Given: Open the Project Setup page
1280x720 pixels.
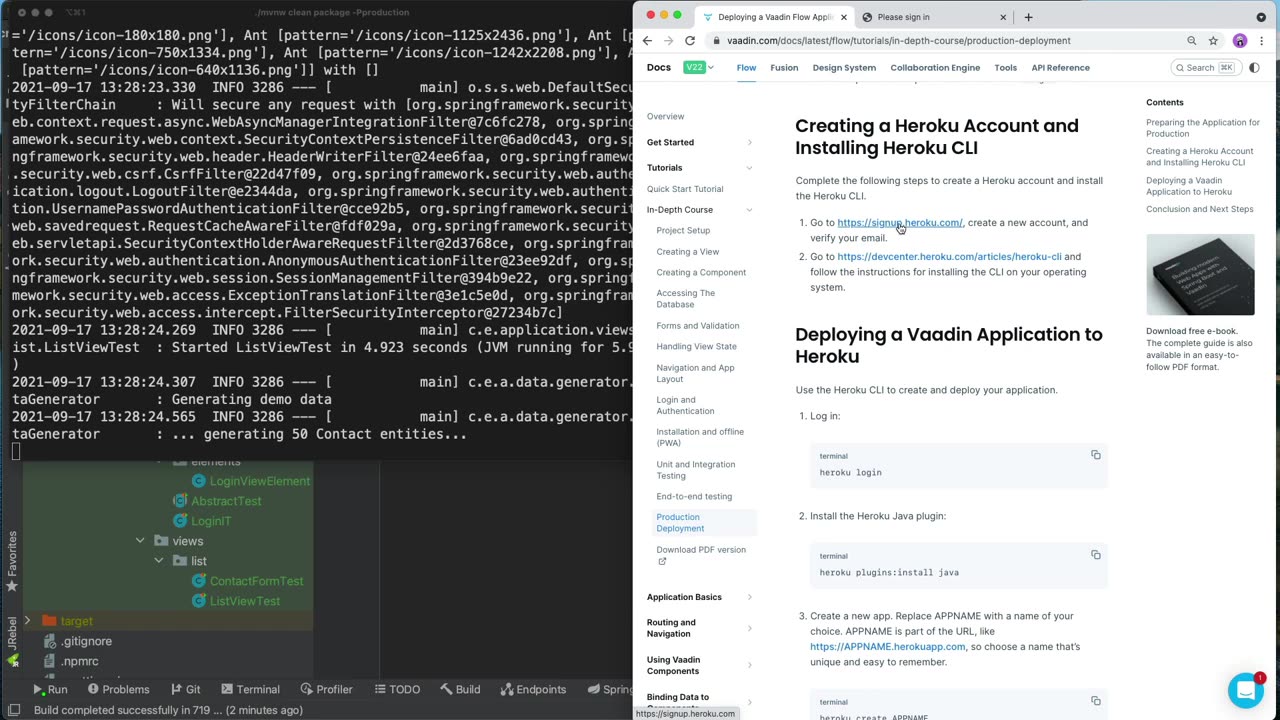Looking at the screenshot, I should pyautogui.click(x=683, y=231).
